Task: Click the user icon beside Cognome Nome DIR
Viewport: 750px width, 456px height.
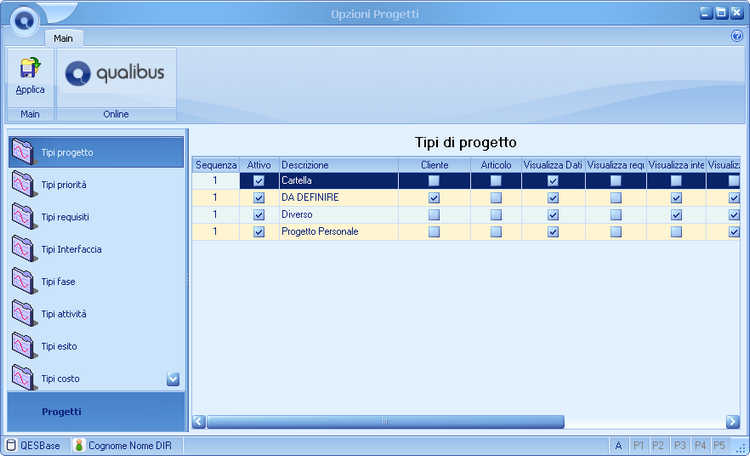Action: coord(79,445)
